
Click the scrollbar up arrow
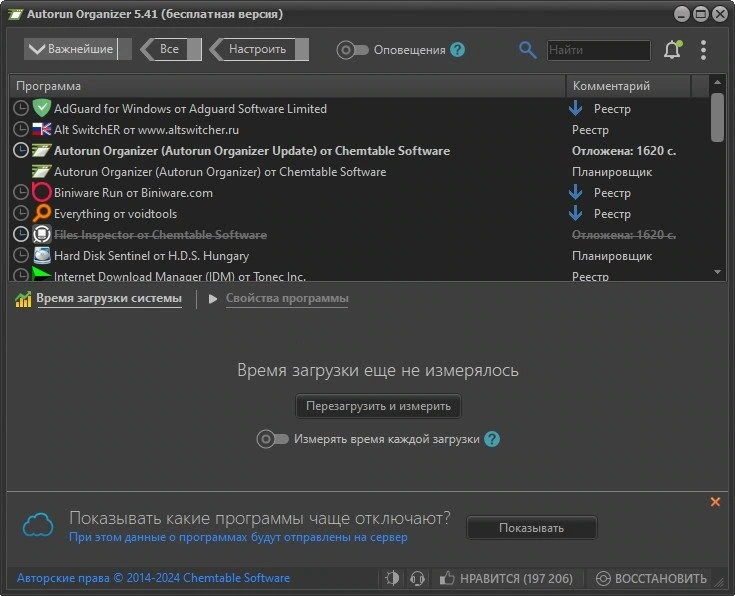(x=717, y=82)
